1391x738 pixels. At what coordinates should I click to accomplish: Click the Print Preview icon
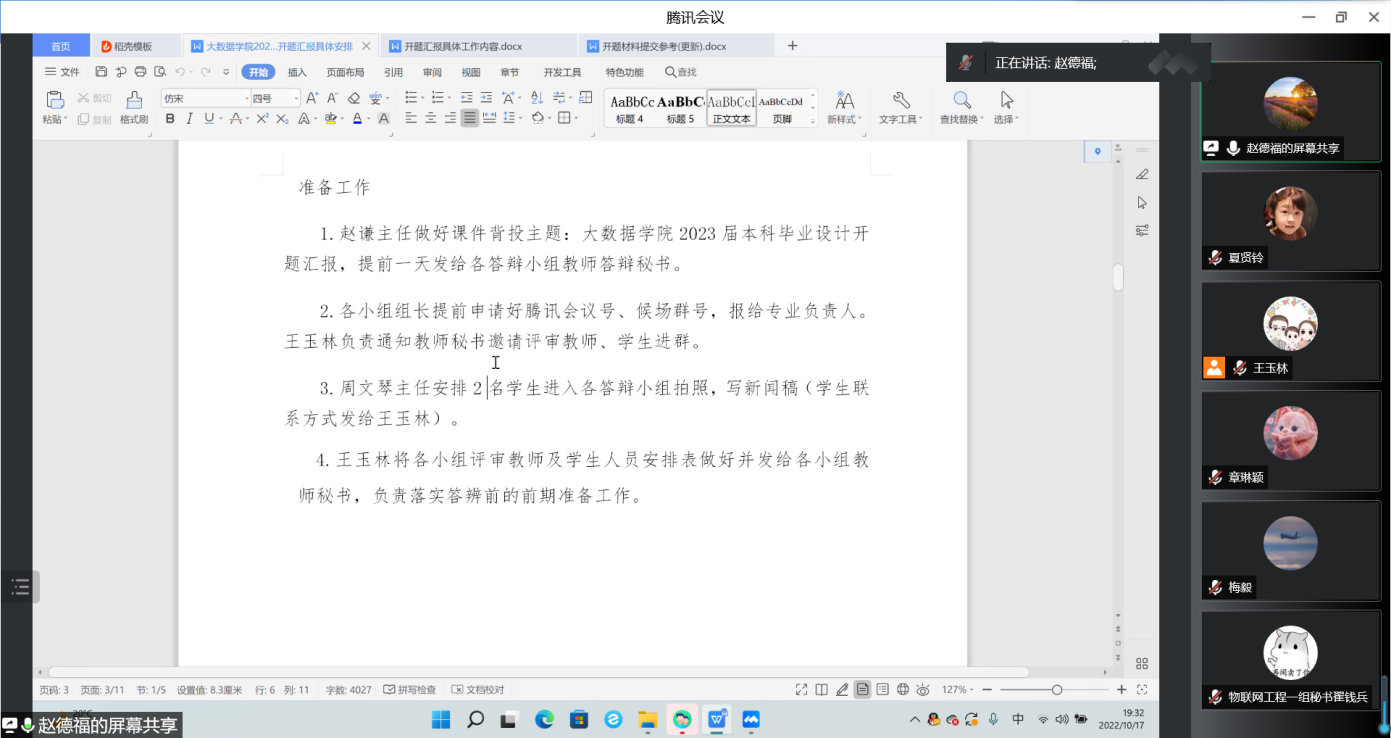point(160,72)
